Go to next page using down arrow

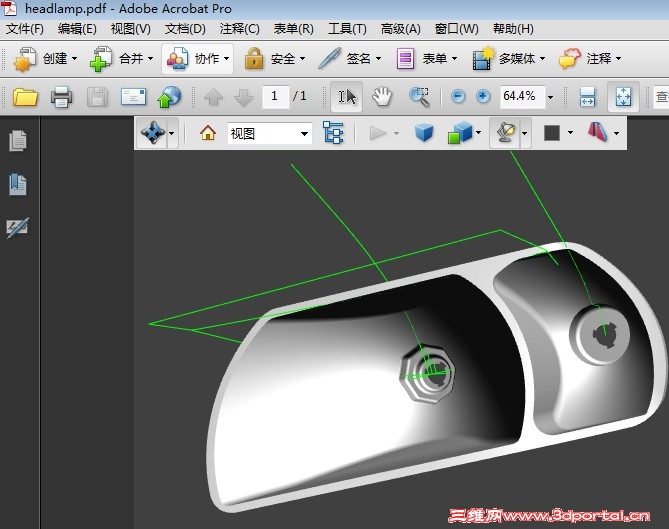coord(244,97)
